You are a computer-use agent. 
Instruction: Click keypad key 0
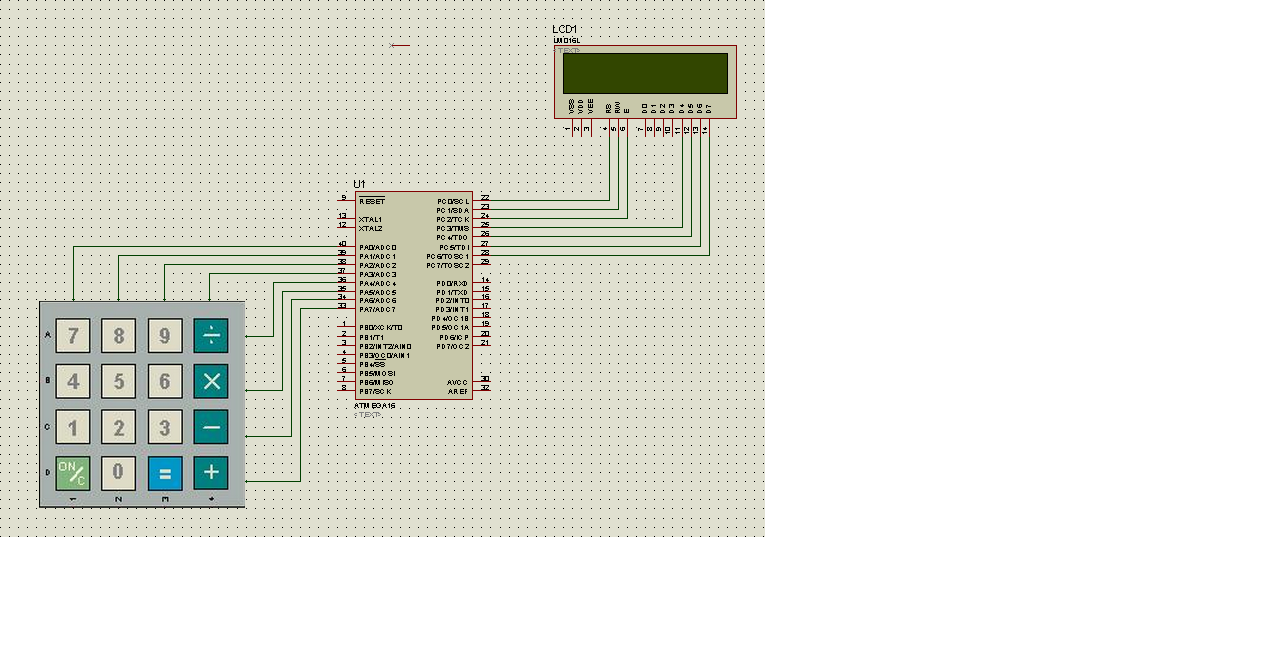(119, 473)
